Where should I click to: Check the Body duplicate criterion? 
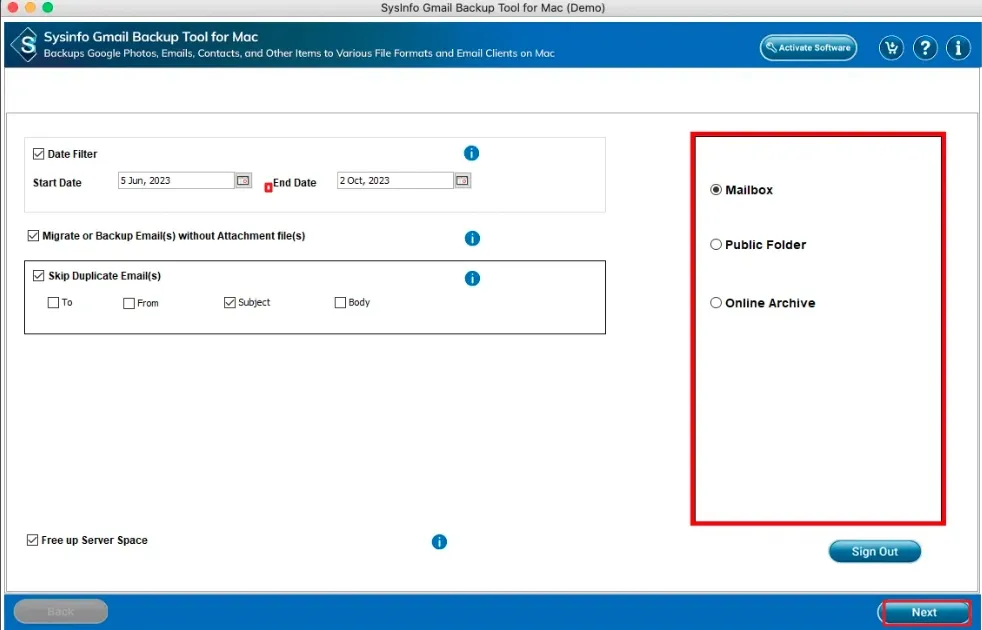coord(340,302)
